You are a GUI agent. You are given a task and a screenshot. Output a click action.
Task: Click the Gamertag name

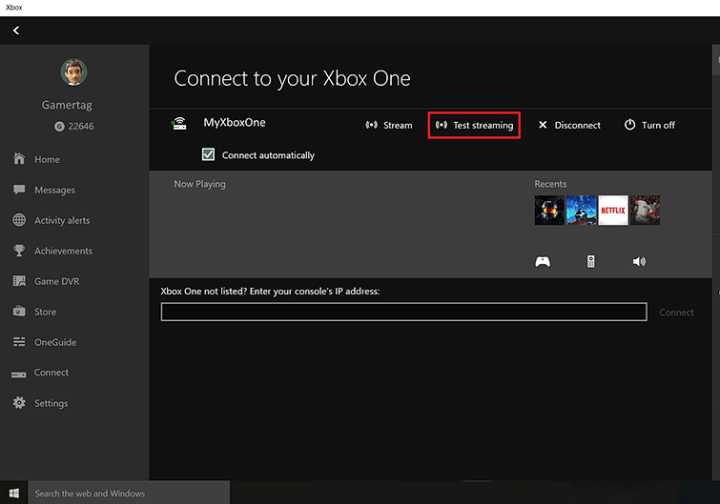coord(67,105)
